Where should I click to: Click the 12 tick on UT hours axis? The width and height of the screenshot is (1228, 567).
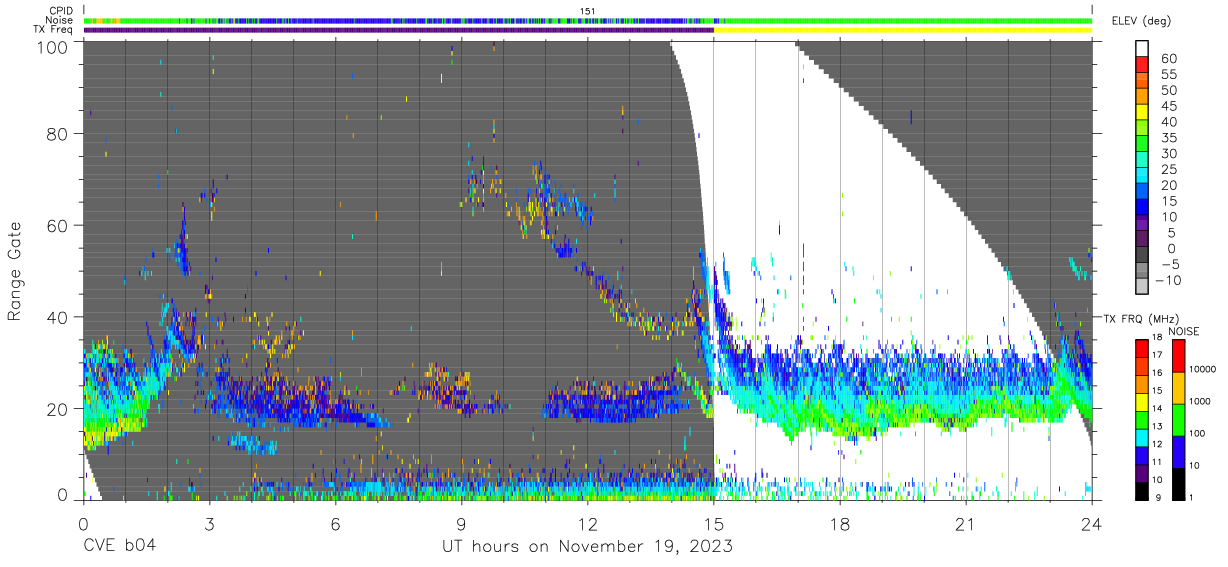coord(587,523)
